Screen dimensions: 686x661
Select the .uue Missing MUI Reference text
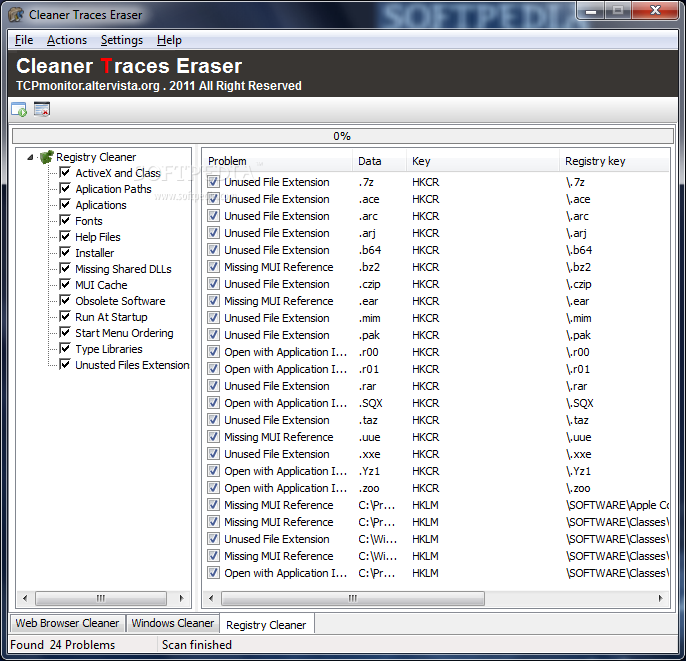(279, 437)
